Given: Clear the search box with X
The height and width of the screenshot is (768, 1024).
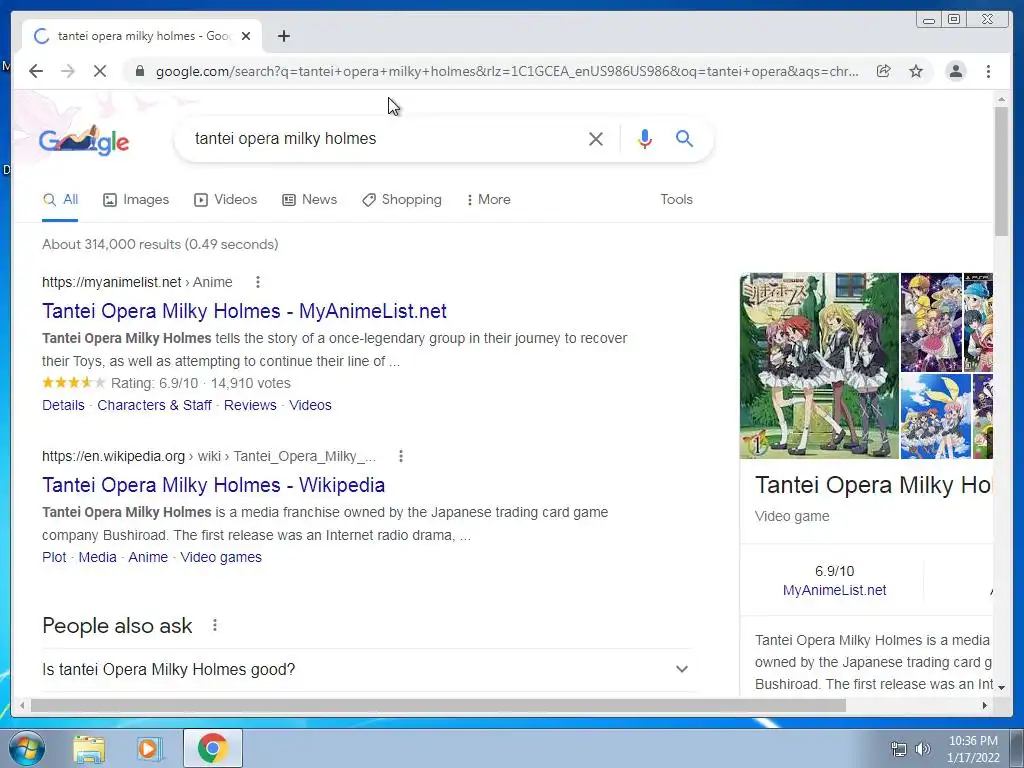Looking at the screenshot, I should coord(596,138).
